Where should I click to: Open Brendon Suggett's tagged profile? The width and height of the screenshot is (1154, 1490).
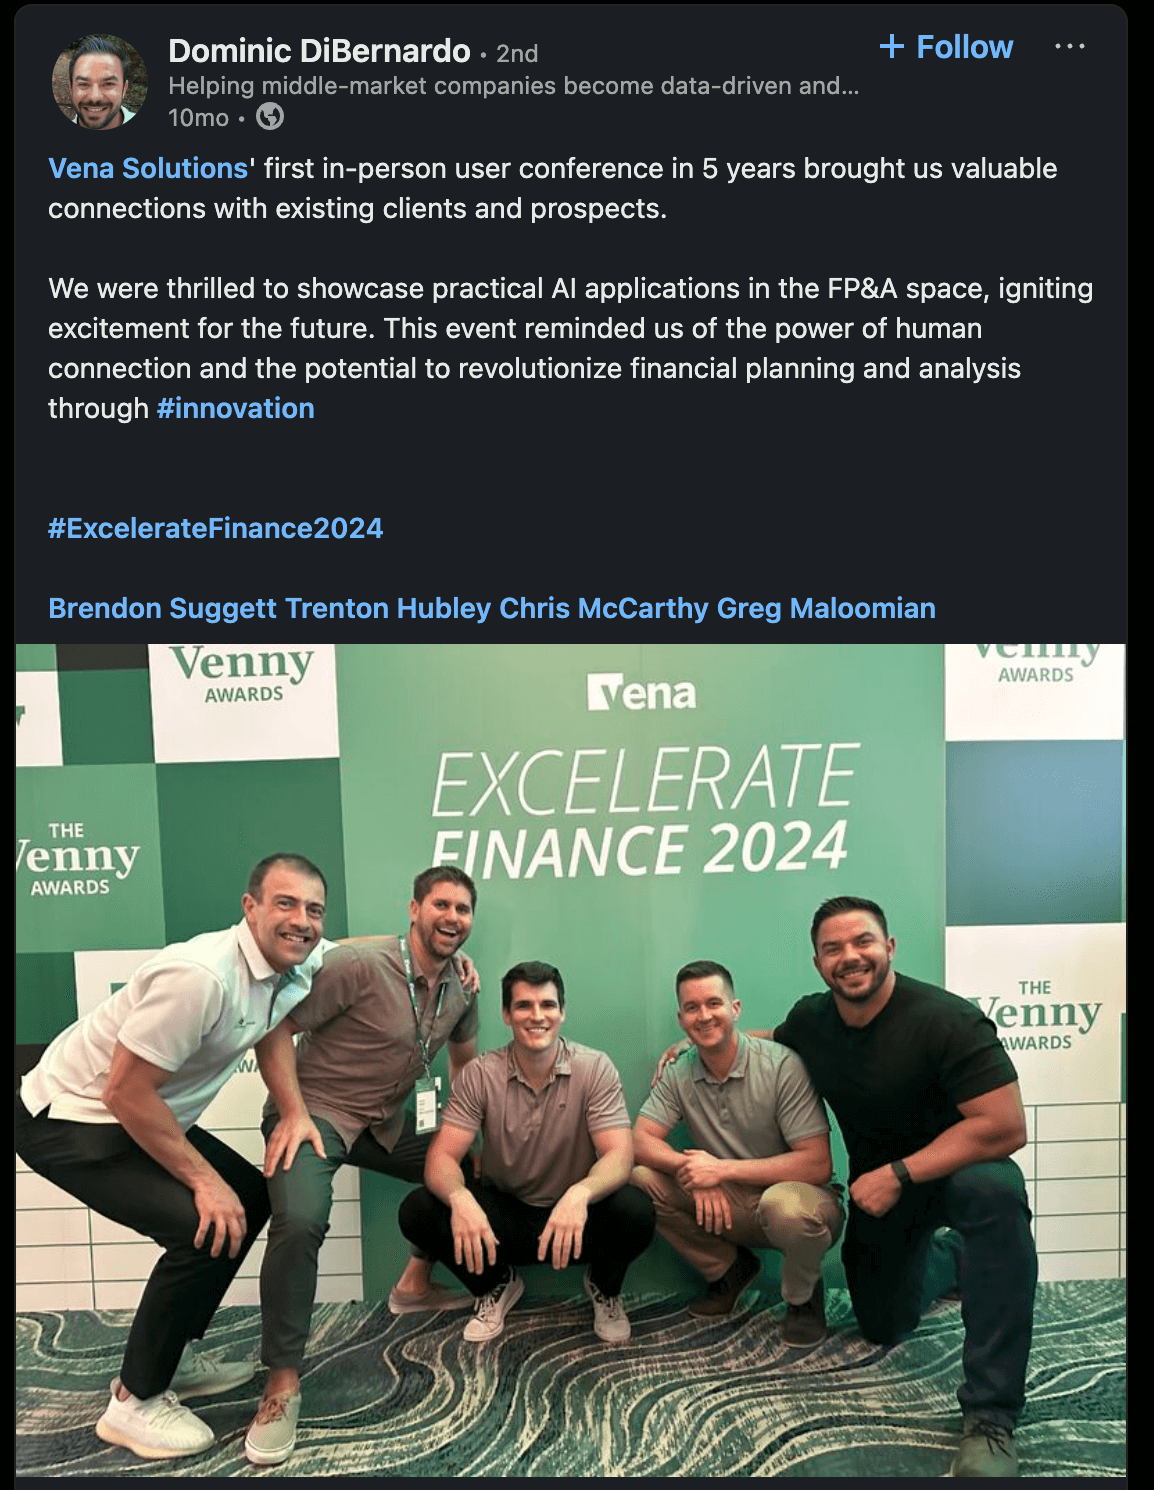(x=162, y=608)
